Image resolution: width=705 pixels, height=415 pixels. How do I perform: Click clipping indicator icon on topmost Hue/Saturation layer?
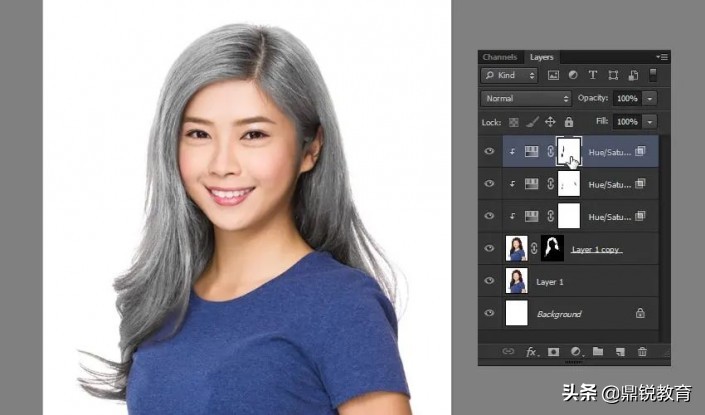click(512, 152)
